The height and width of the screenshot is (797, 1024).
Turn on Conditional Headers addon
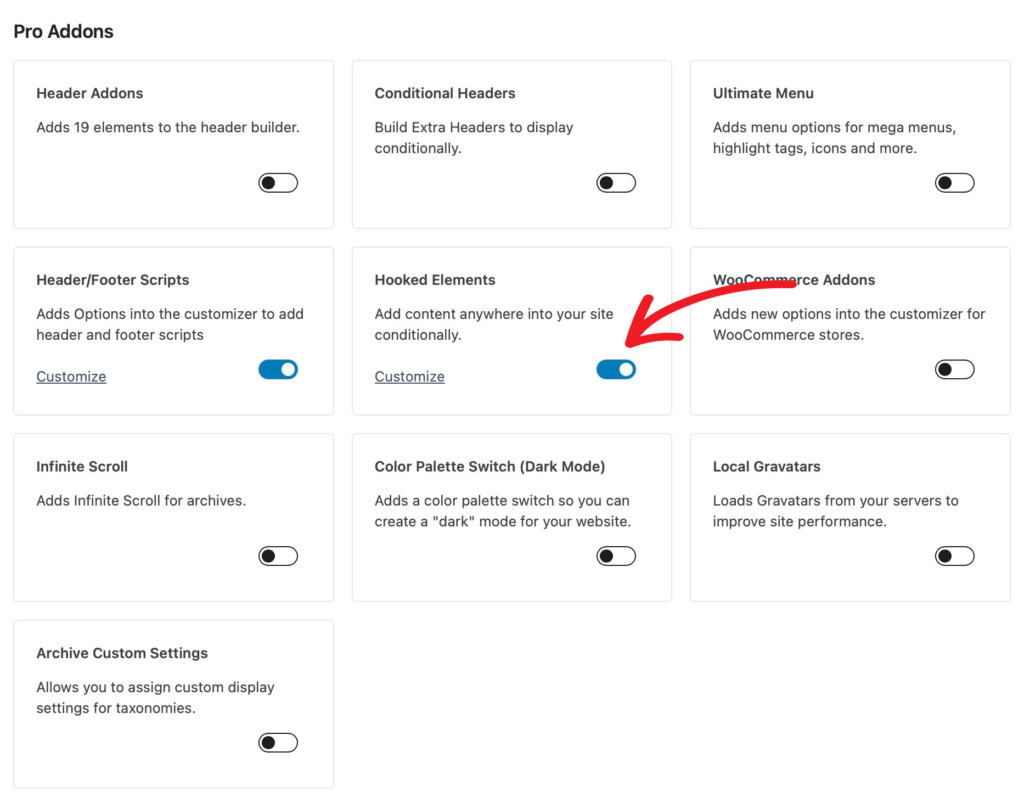click(616, 183)
